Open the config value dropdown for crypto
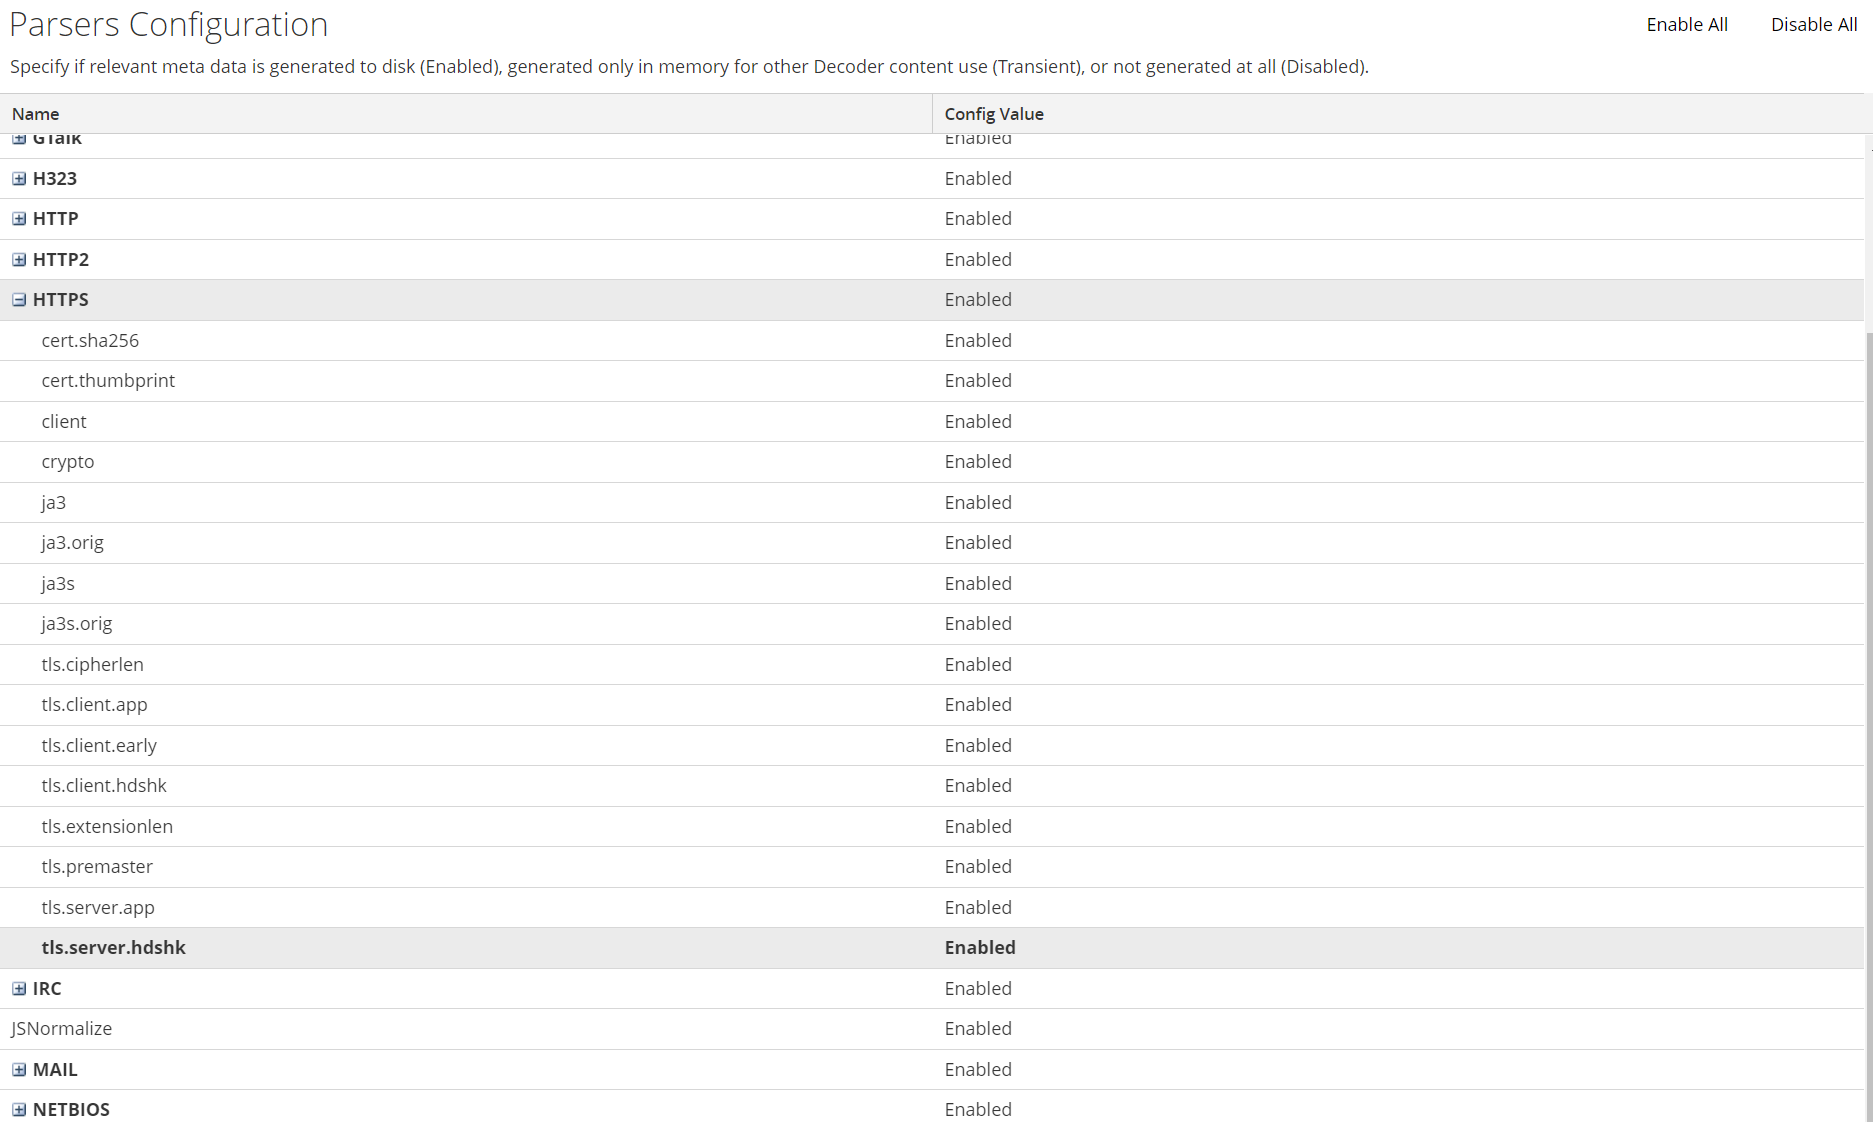Screen dimensions: 1873x1122 coord(978,461)
